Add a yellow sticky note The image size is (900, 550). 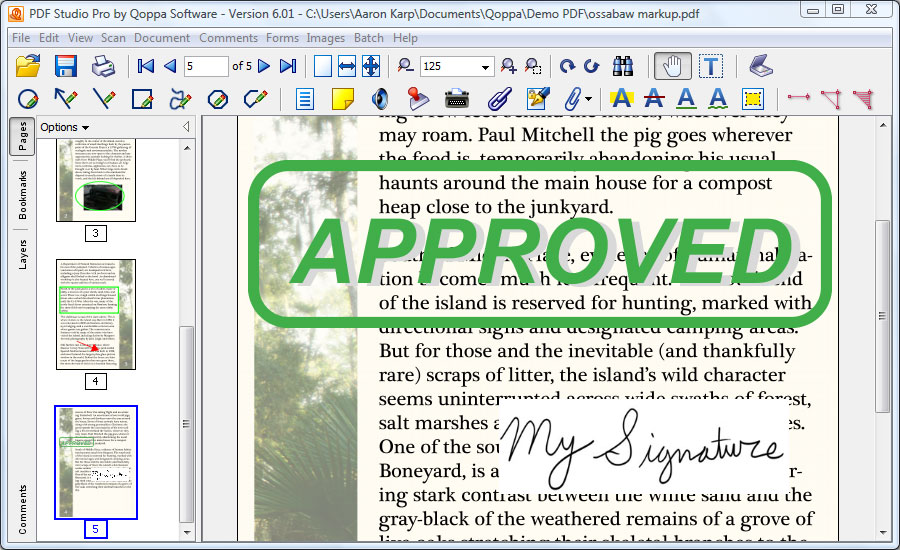[343, 99]
